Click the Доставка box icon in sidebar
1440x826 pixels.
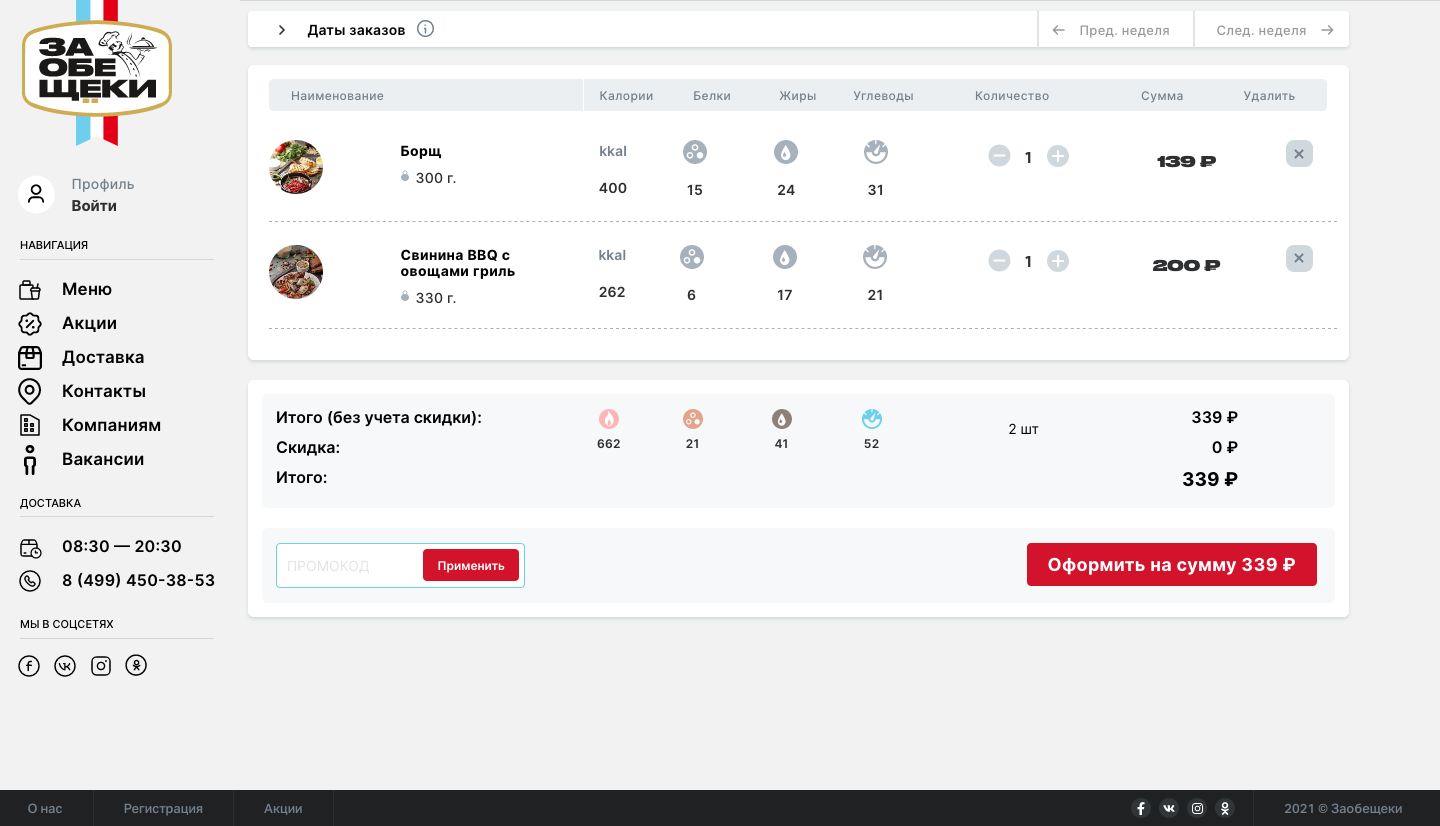click(x=30, y=357)
